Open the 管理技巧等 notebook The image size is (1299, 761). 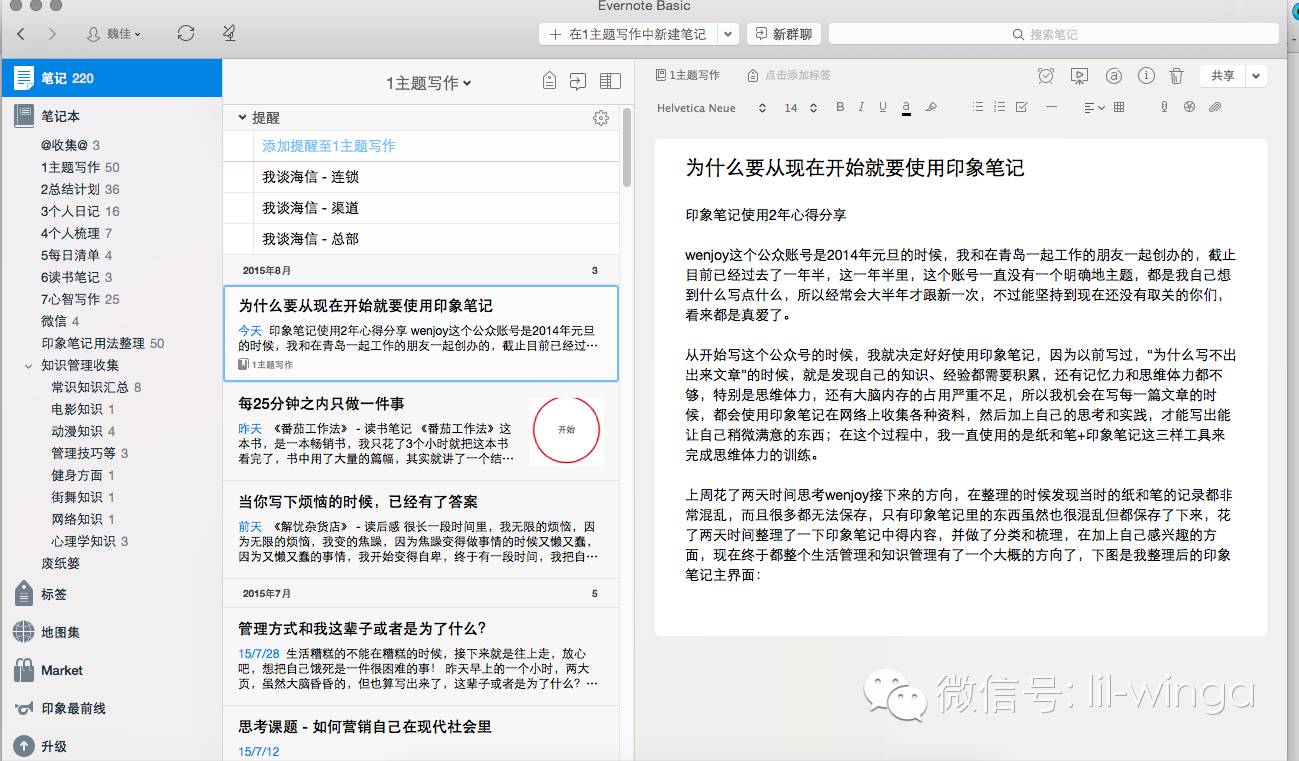[x=90, y=453]
